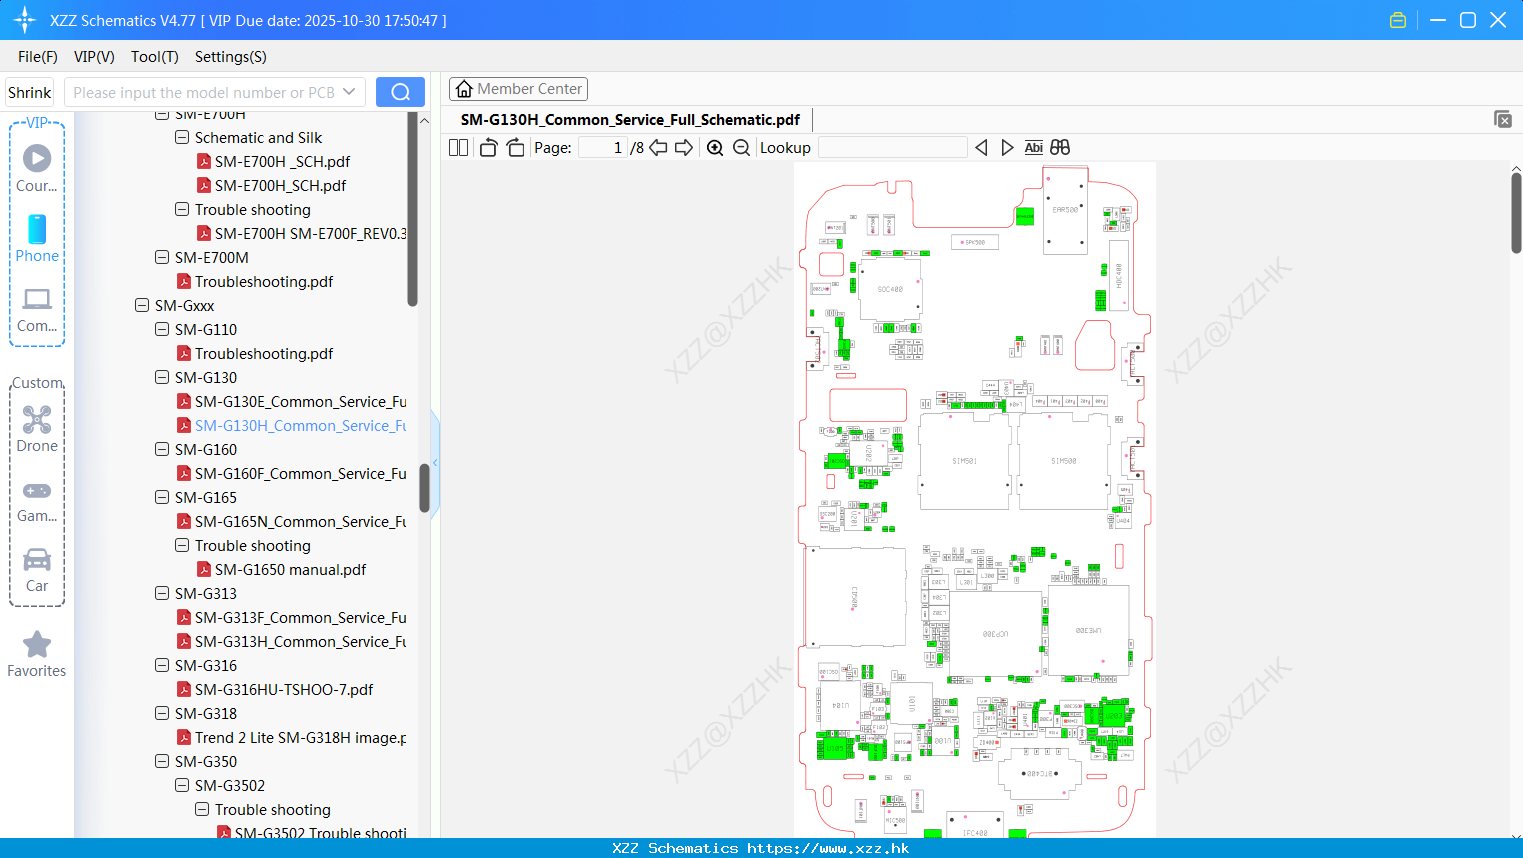
Task: Zoom out of the schematic
Action: tap(741, 148)
